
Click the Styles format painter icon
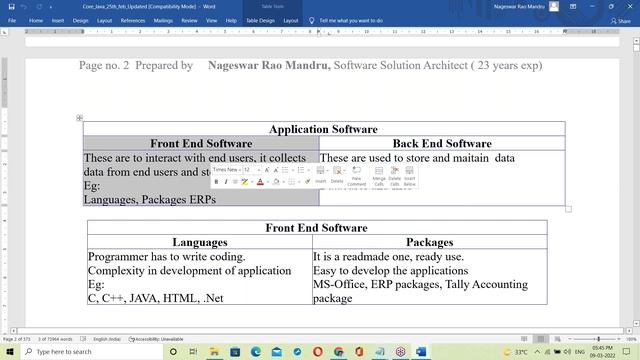tap(308, 182)
